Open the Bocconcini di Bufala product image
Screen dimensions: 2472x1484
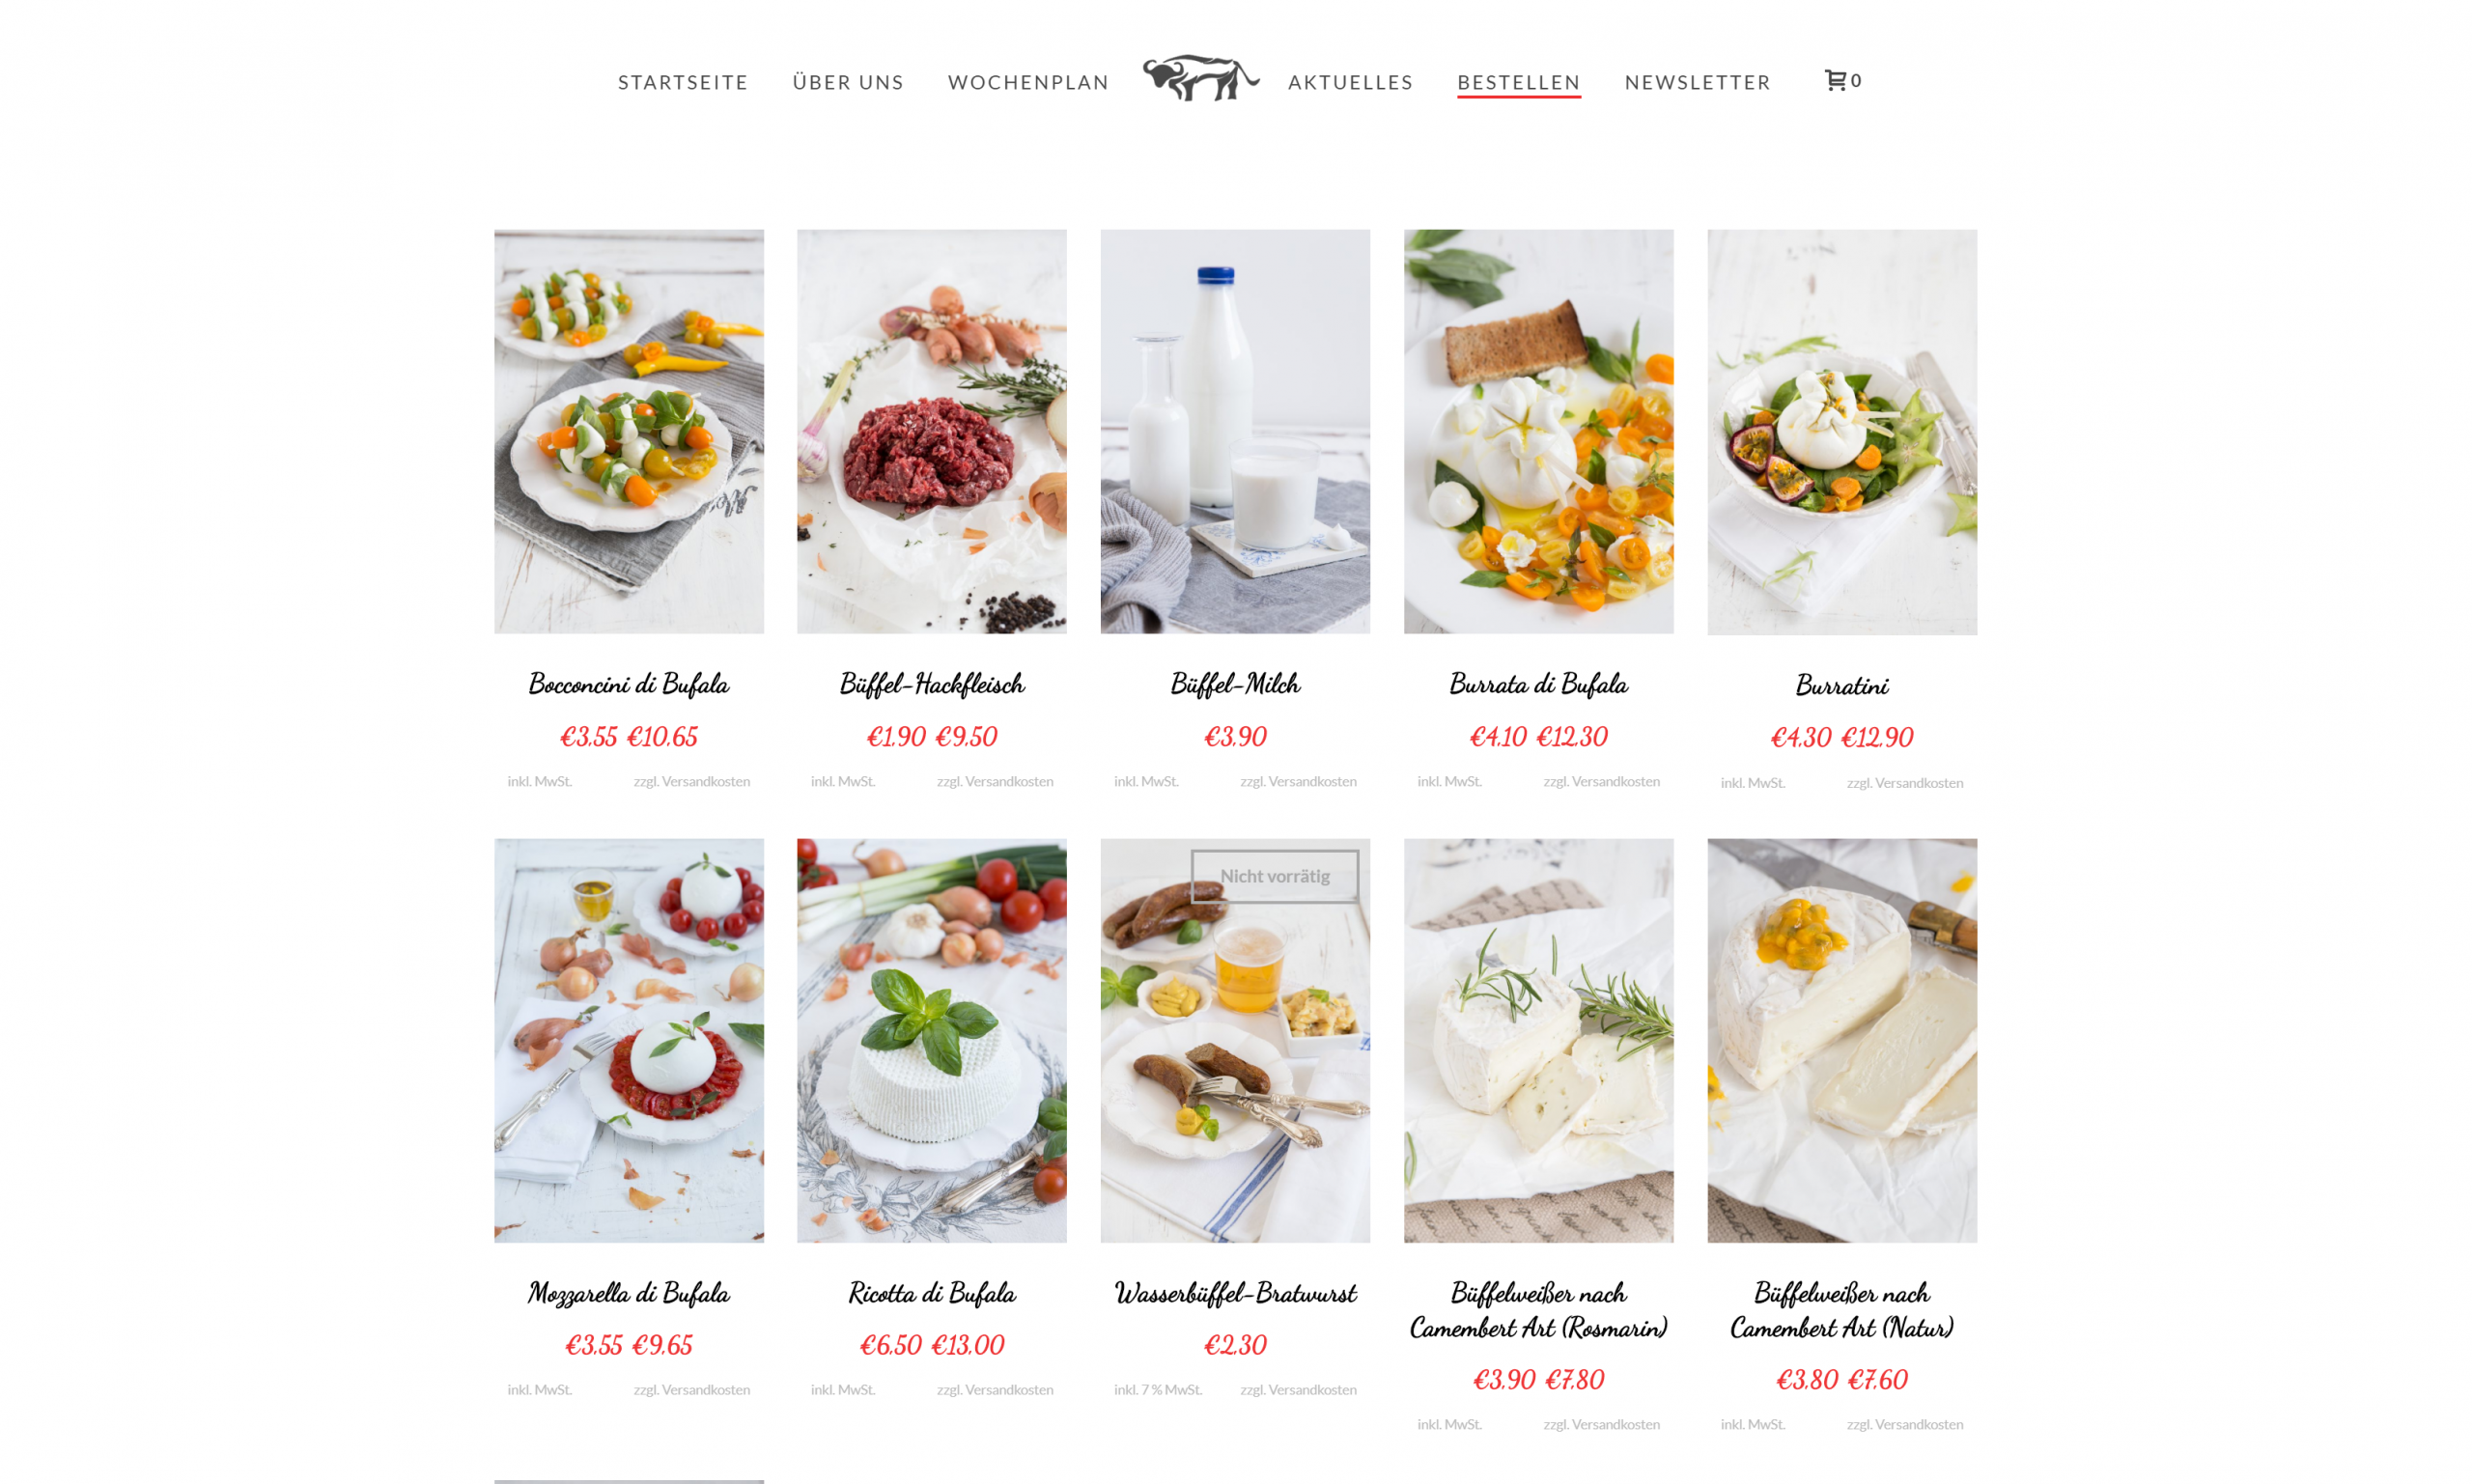[x=629, y=431]
